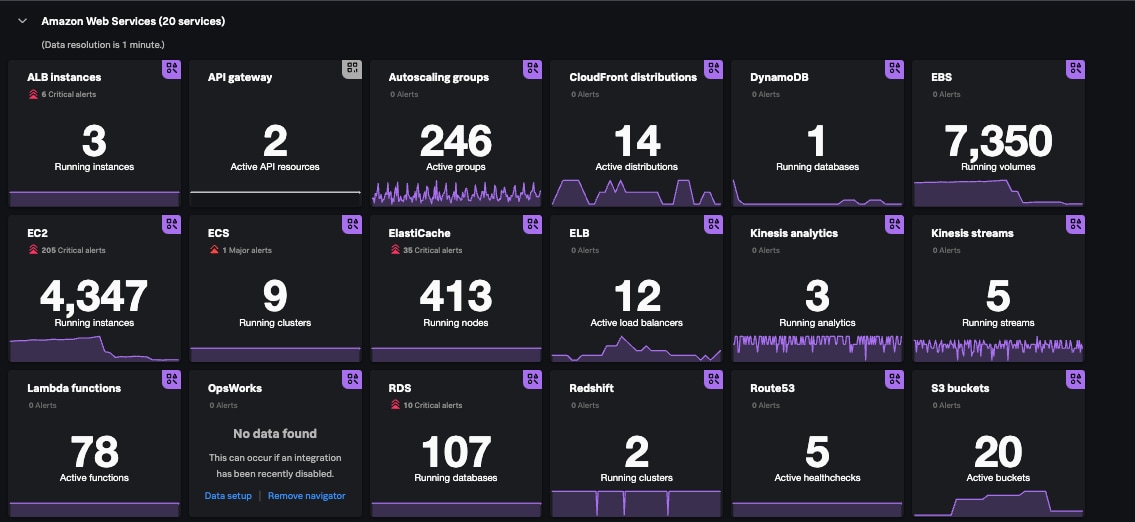The height and width of the screenshot is (522, 1135).
Task: Click the 14 active distributions value
Action: (637, 140)
